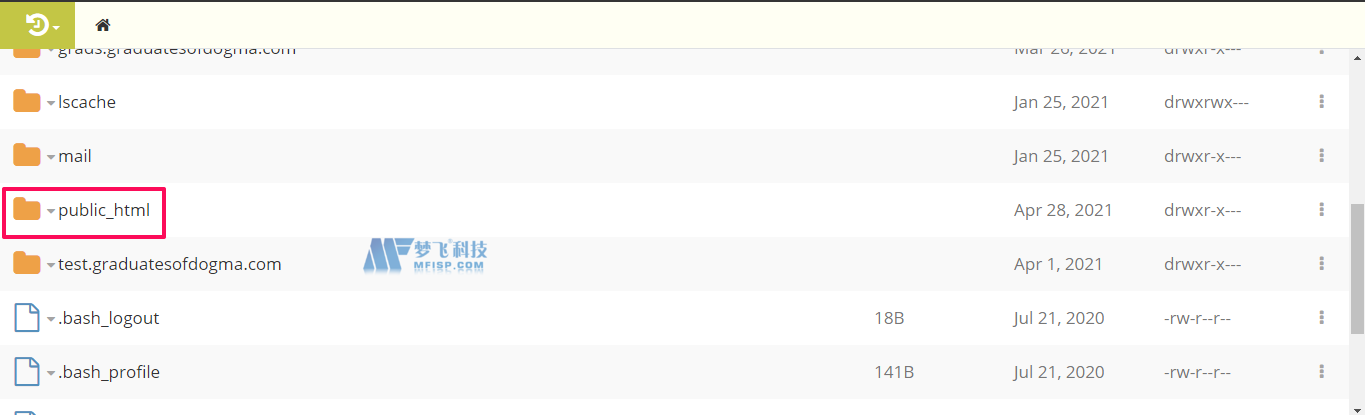The height and width of the screenshot is (415, 1365).
Task: Open the three-dot menu for public_html
Action: coord(1322,210)
